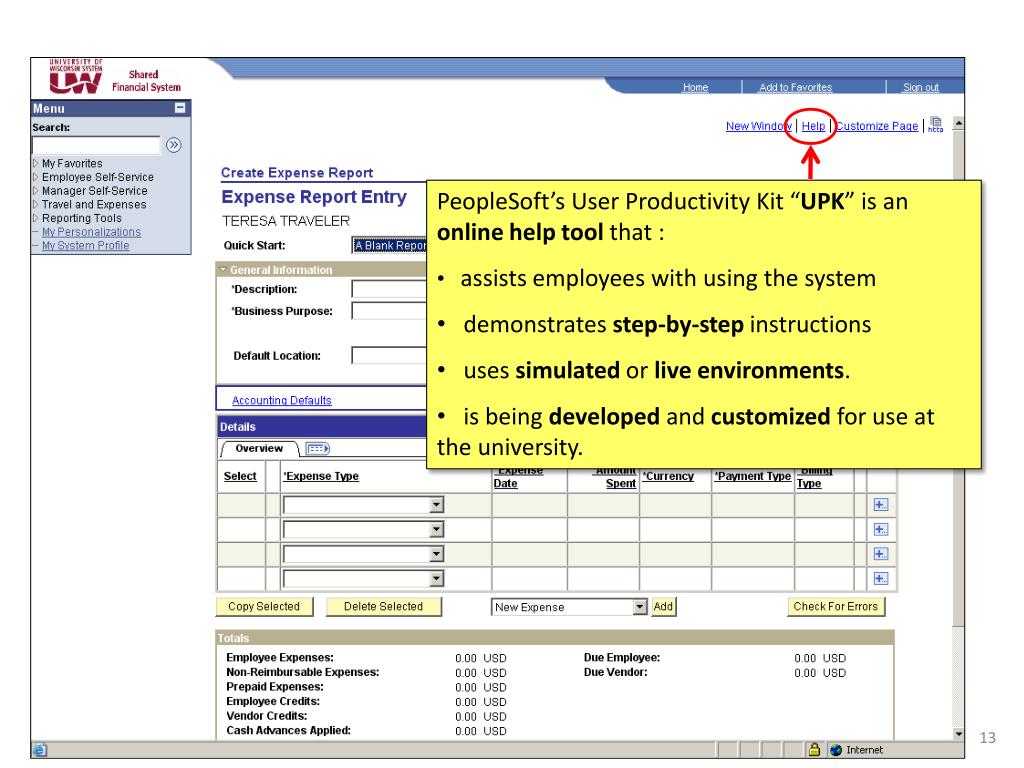Sort by the Expense Type column header

click(321, 476)
